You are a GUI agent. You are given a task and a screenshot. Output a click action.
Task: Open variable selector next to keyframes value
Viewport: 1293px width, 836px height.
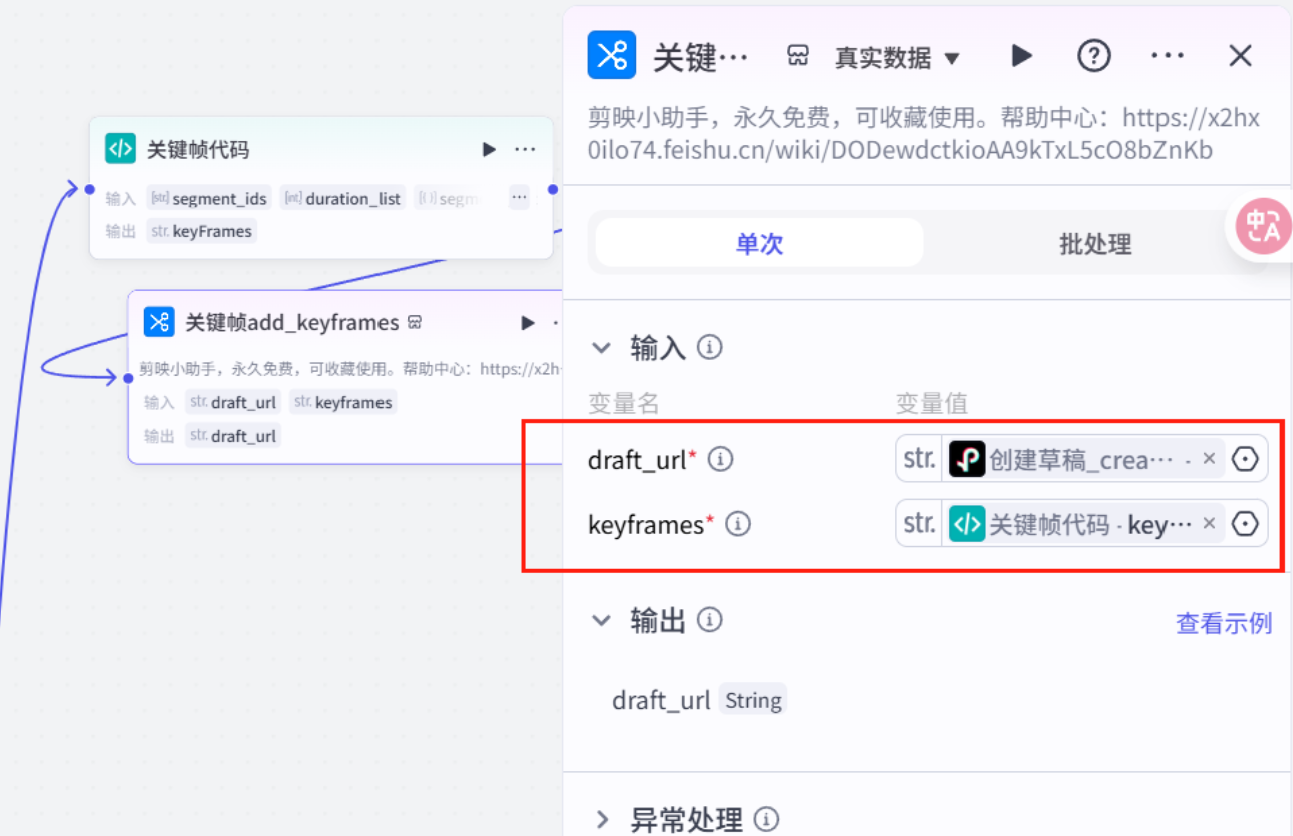click(1245, 523)
